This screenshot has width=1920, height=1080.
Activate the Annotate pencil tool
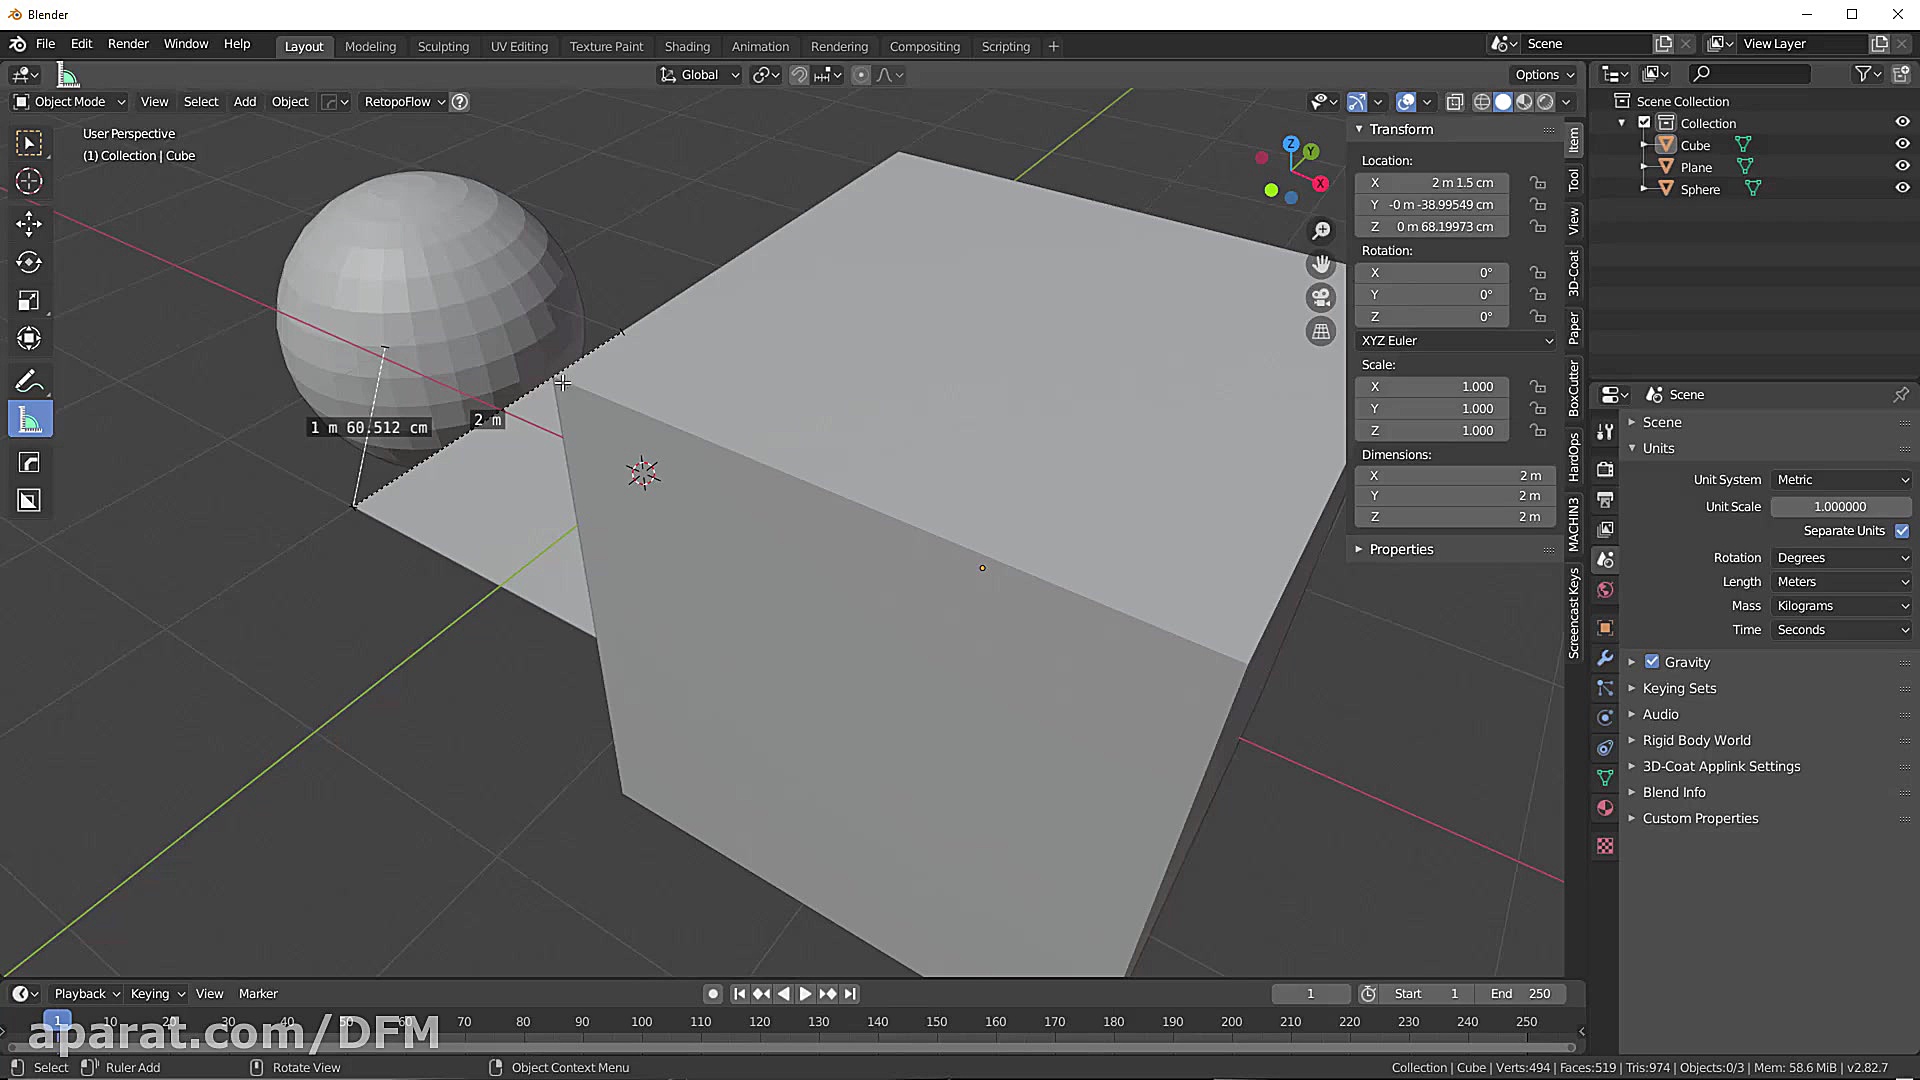(x=29, y=381)
